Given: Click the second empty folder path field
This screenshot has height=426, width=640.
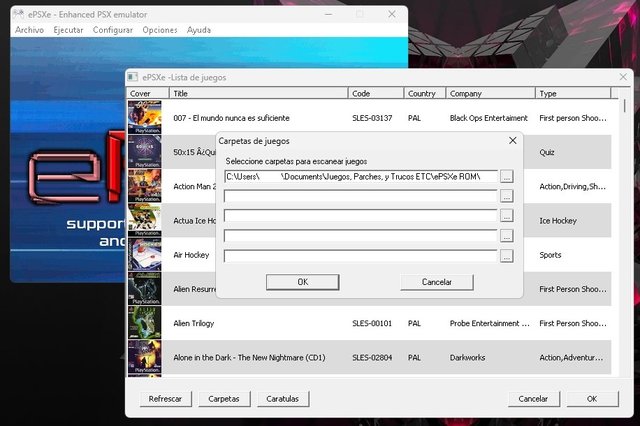Looking at the screenshot, I should pyautogui.click(x=361, y=196).
